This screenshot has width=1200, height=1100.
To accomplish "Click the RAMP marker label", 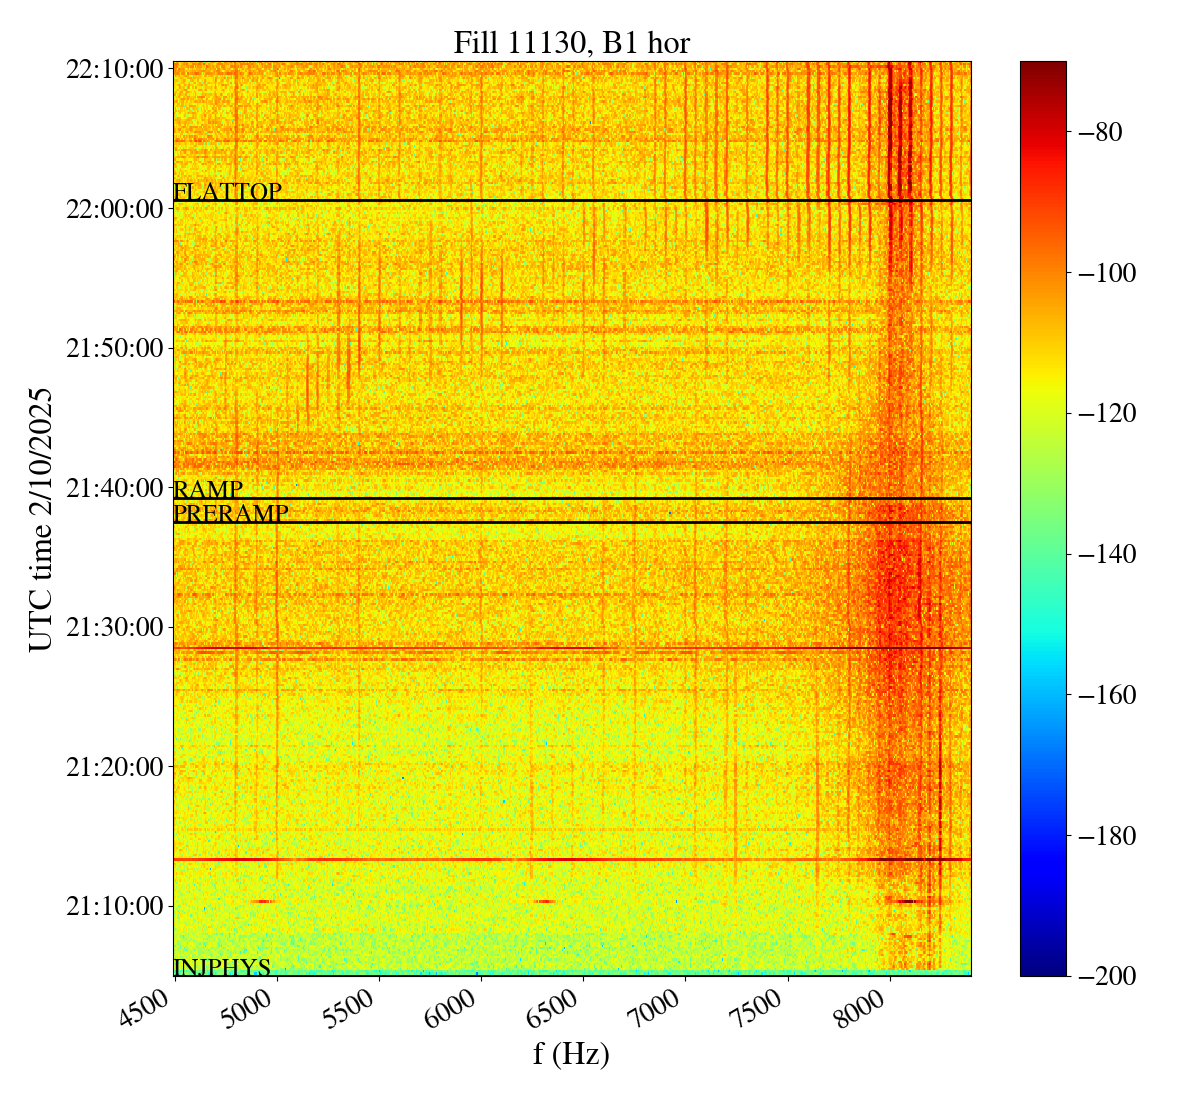I will click(x=208, y=489).
